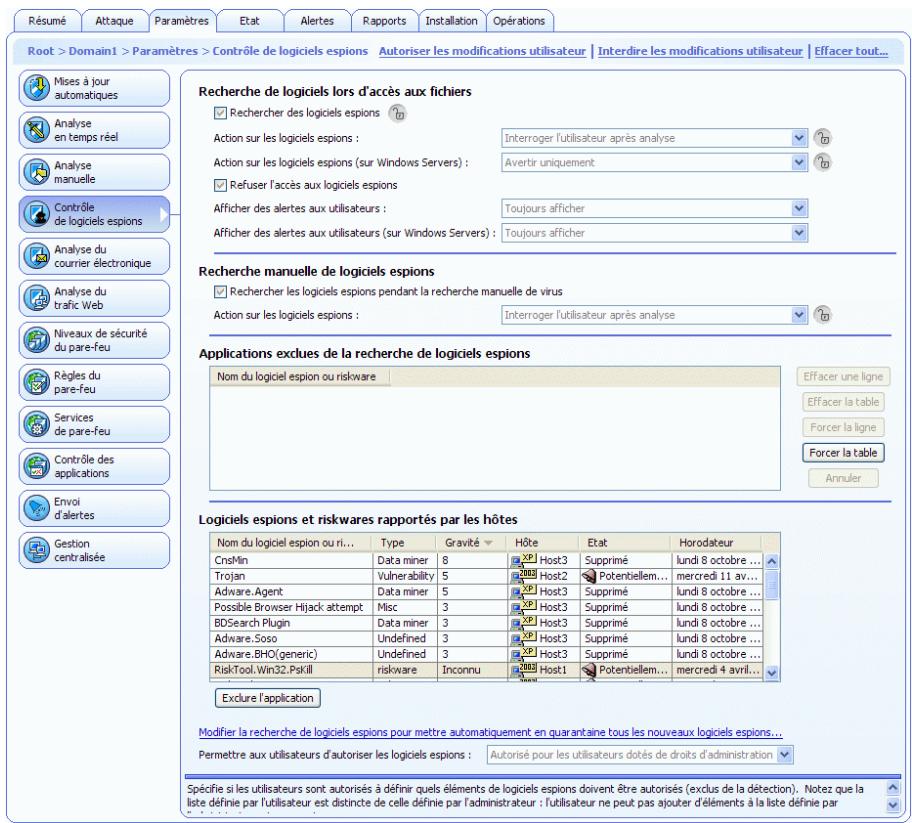Click Autoriser les modifications utilisateur link
Viewport: 912px width, 823px height.
tap(482, 51)
